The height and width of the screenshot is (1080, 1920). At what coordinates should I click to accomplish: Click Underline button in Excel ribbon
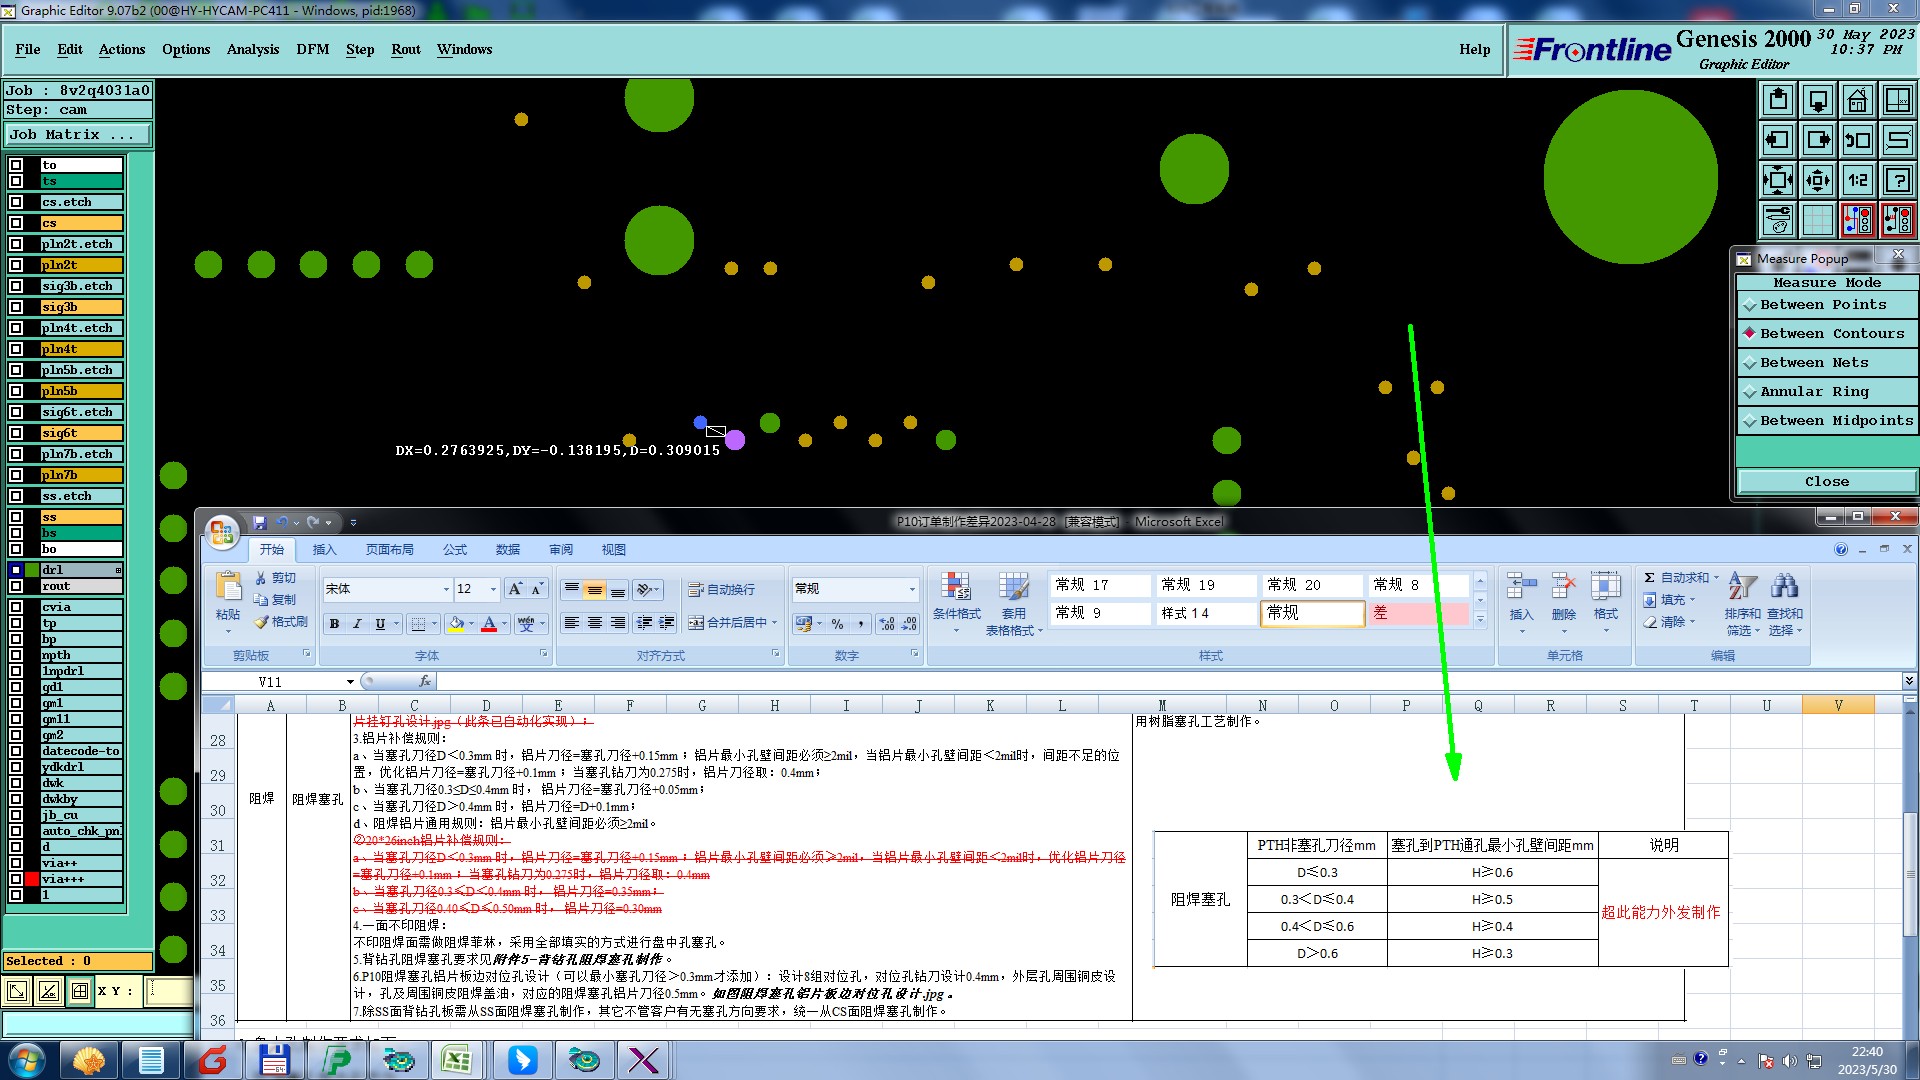coord(380,624)
